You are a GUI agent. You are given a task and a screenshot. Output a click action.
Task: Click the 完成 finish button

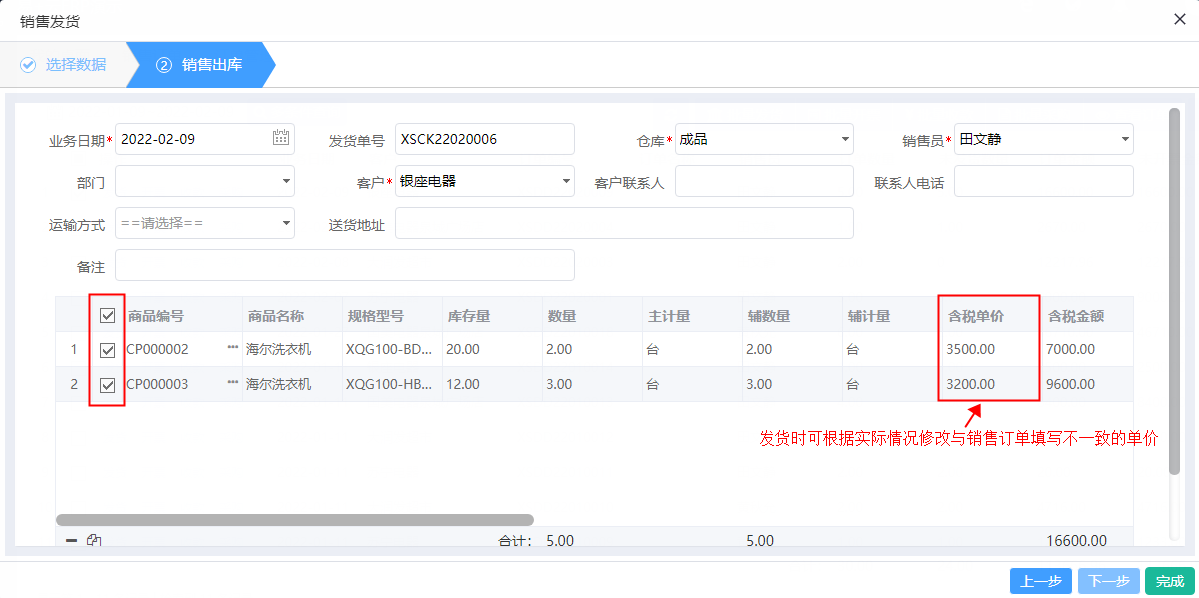1169,581
